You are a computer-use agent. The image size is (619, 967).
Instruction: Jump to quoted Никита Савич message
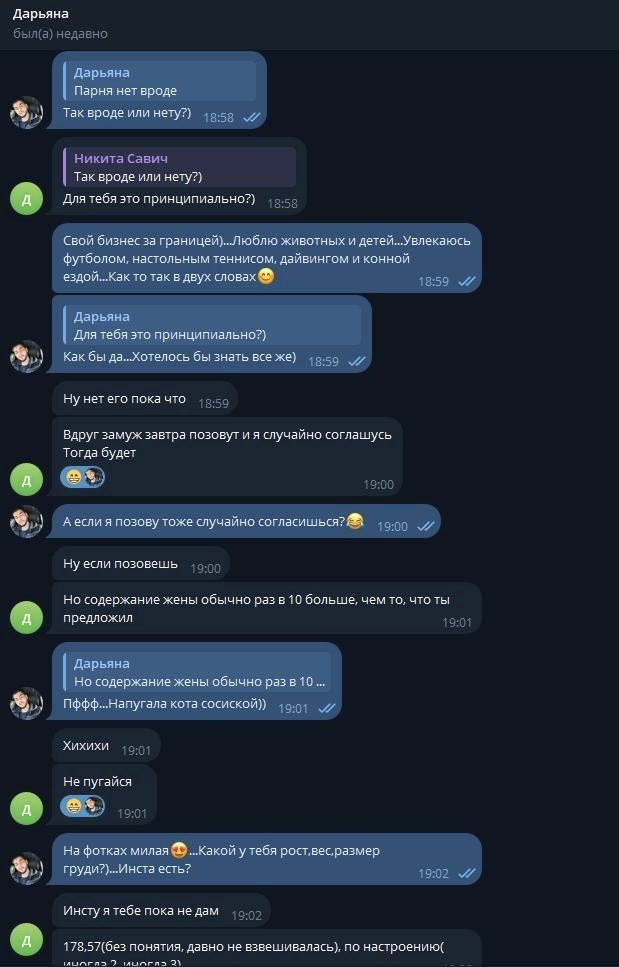coord(180,167)
